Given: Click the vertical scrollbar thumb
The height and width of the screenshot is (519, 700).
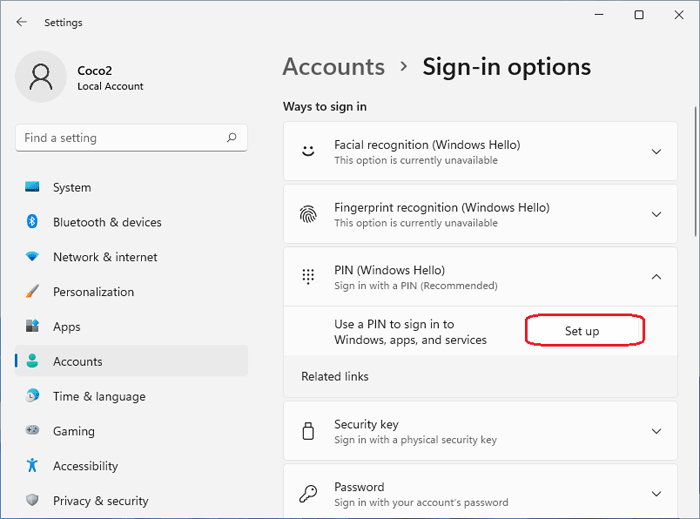Looking at the screenshot, I should click(x=696, y=171).
